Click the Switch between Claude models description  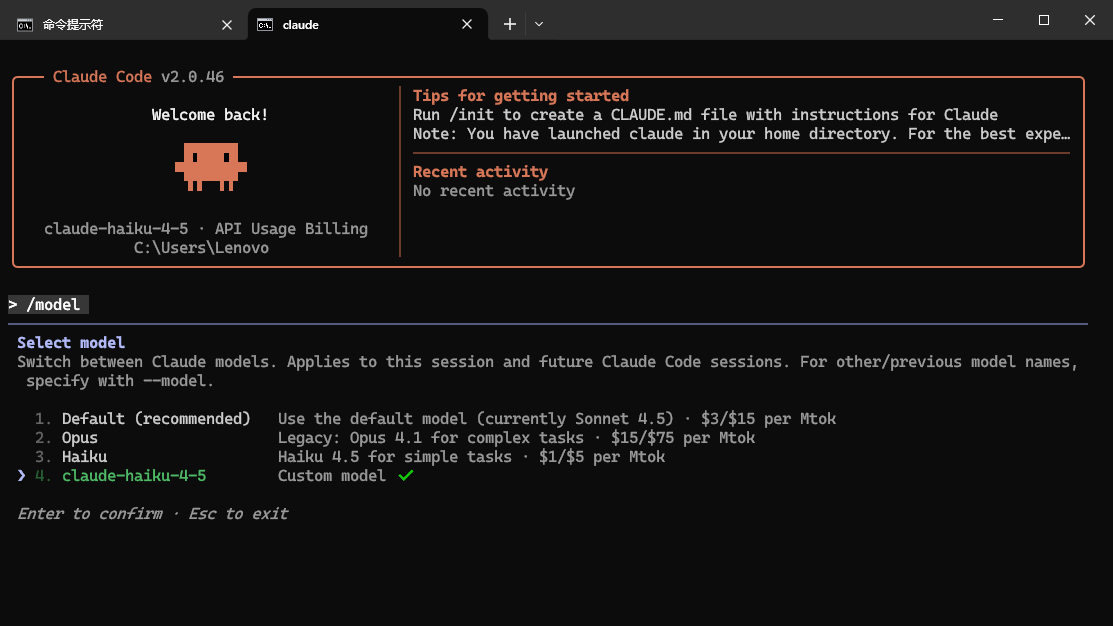point(547,371)
